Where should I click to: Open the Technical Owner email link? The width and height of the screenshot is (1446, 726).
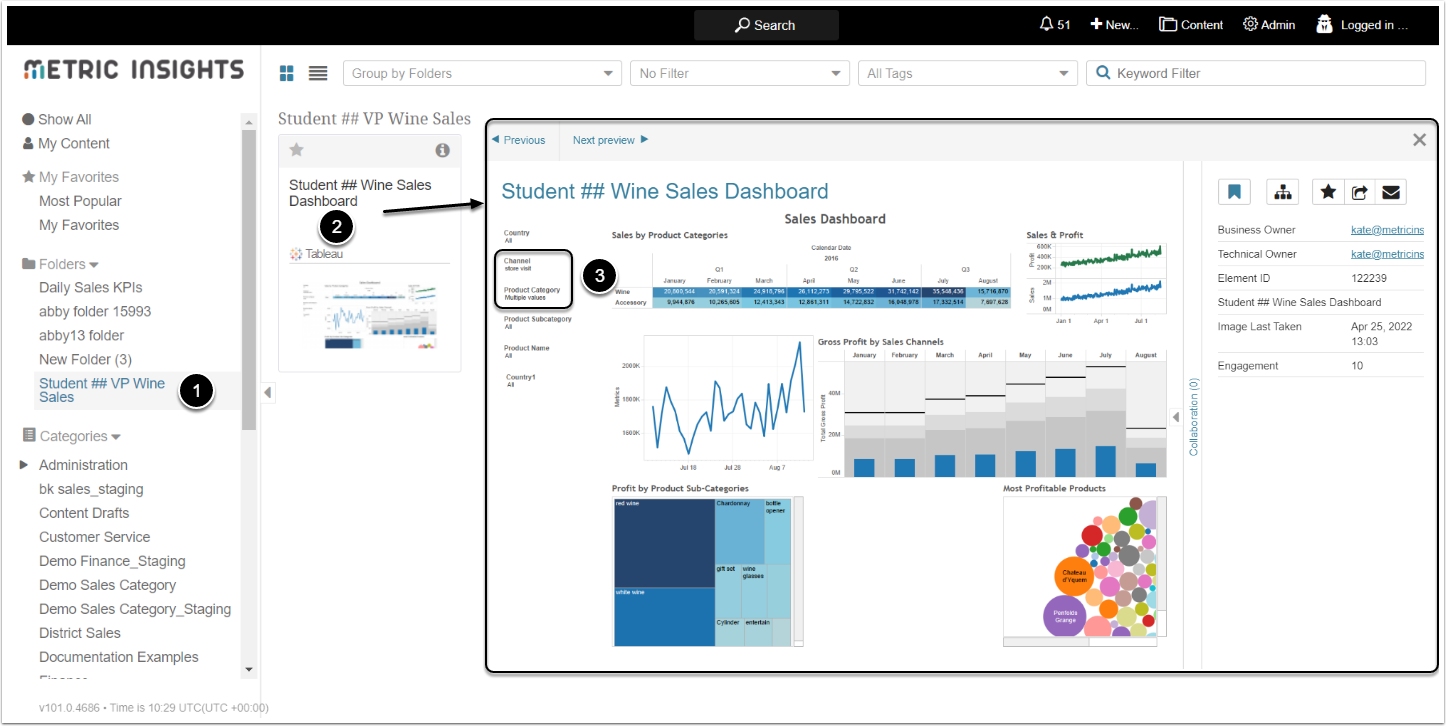pos(1387,254)
